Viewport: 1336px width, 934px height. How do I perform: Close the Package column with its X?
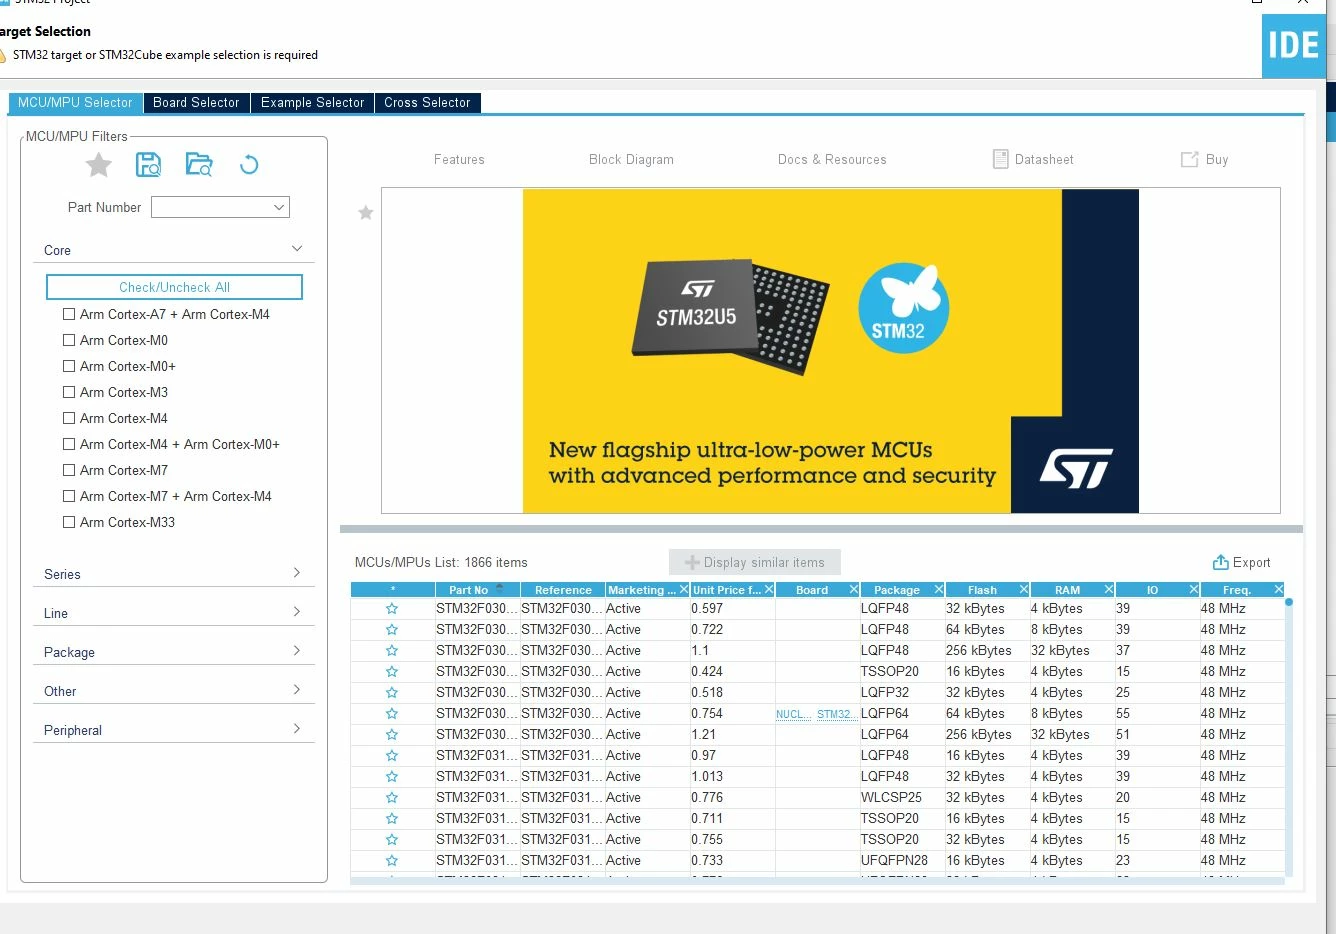point(939,590)
